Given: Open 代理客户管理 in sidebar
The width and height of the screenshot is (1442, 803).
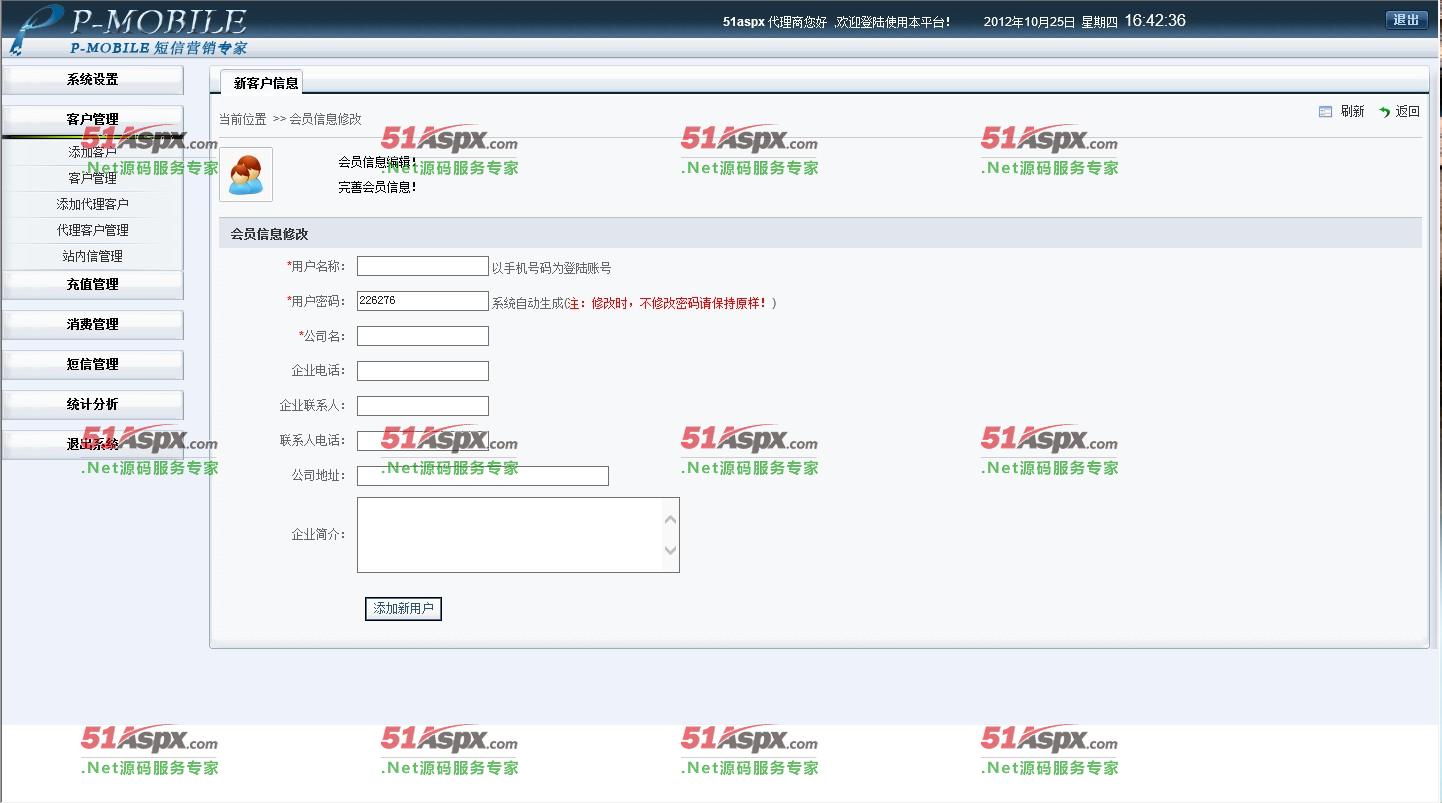Looking at the screenshot, I should [93, 230].
